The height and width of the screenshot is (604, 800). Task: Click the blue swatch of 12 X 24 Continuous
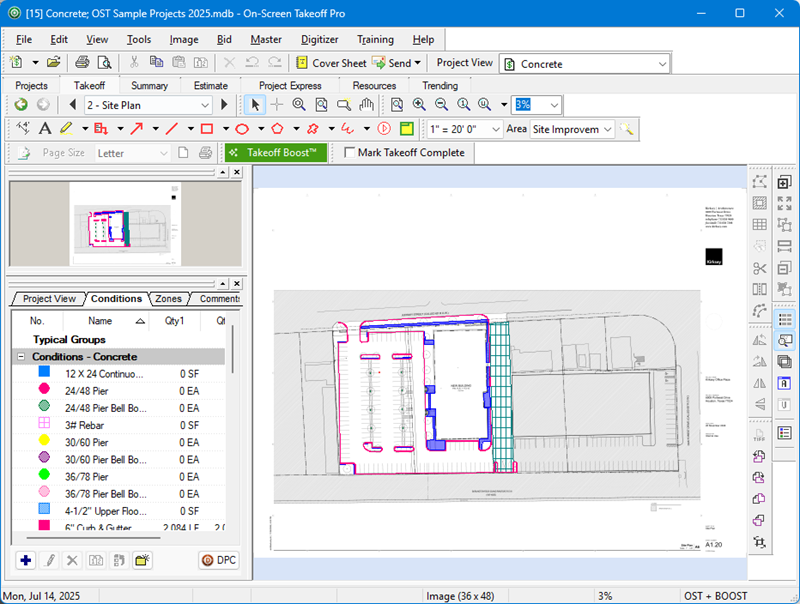[44, 371]
